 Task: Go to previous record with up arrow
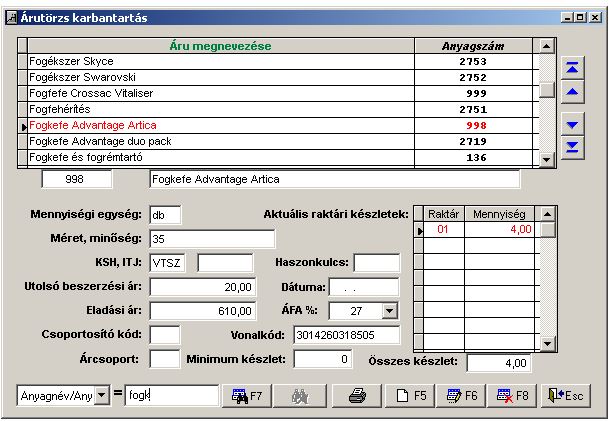click(x=572, y=92)
